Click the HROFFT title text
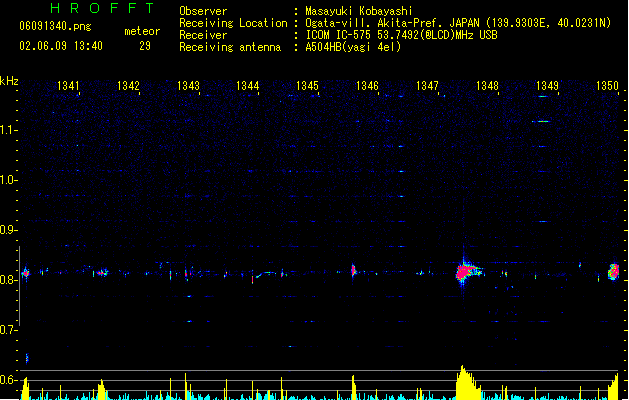Viewport: 629px width, 400px height. (x=102, y=8)
